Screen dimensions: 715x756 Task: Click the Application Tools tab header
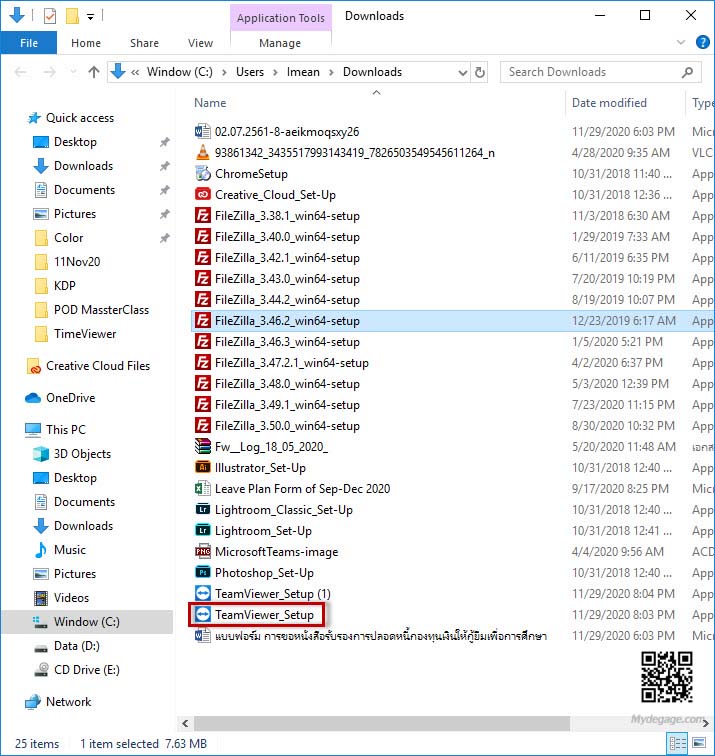coord(281,18)
